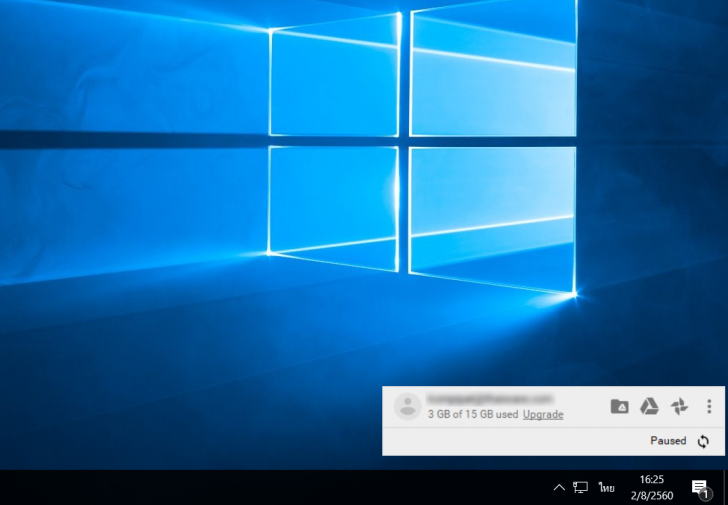Screen dimensions: 728x505
Task: Open the Google Drive folder icon
Action: 619,406
